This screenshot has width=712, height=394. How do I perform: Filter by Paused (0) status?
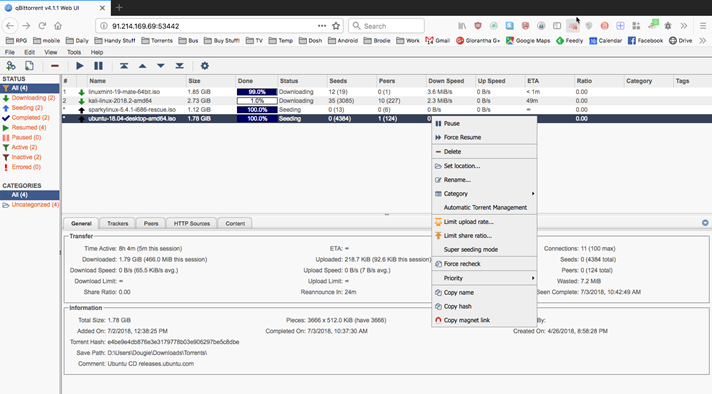pos(30,137)
